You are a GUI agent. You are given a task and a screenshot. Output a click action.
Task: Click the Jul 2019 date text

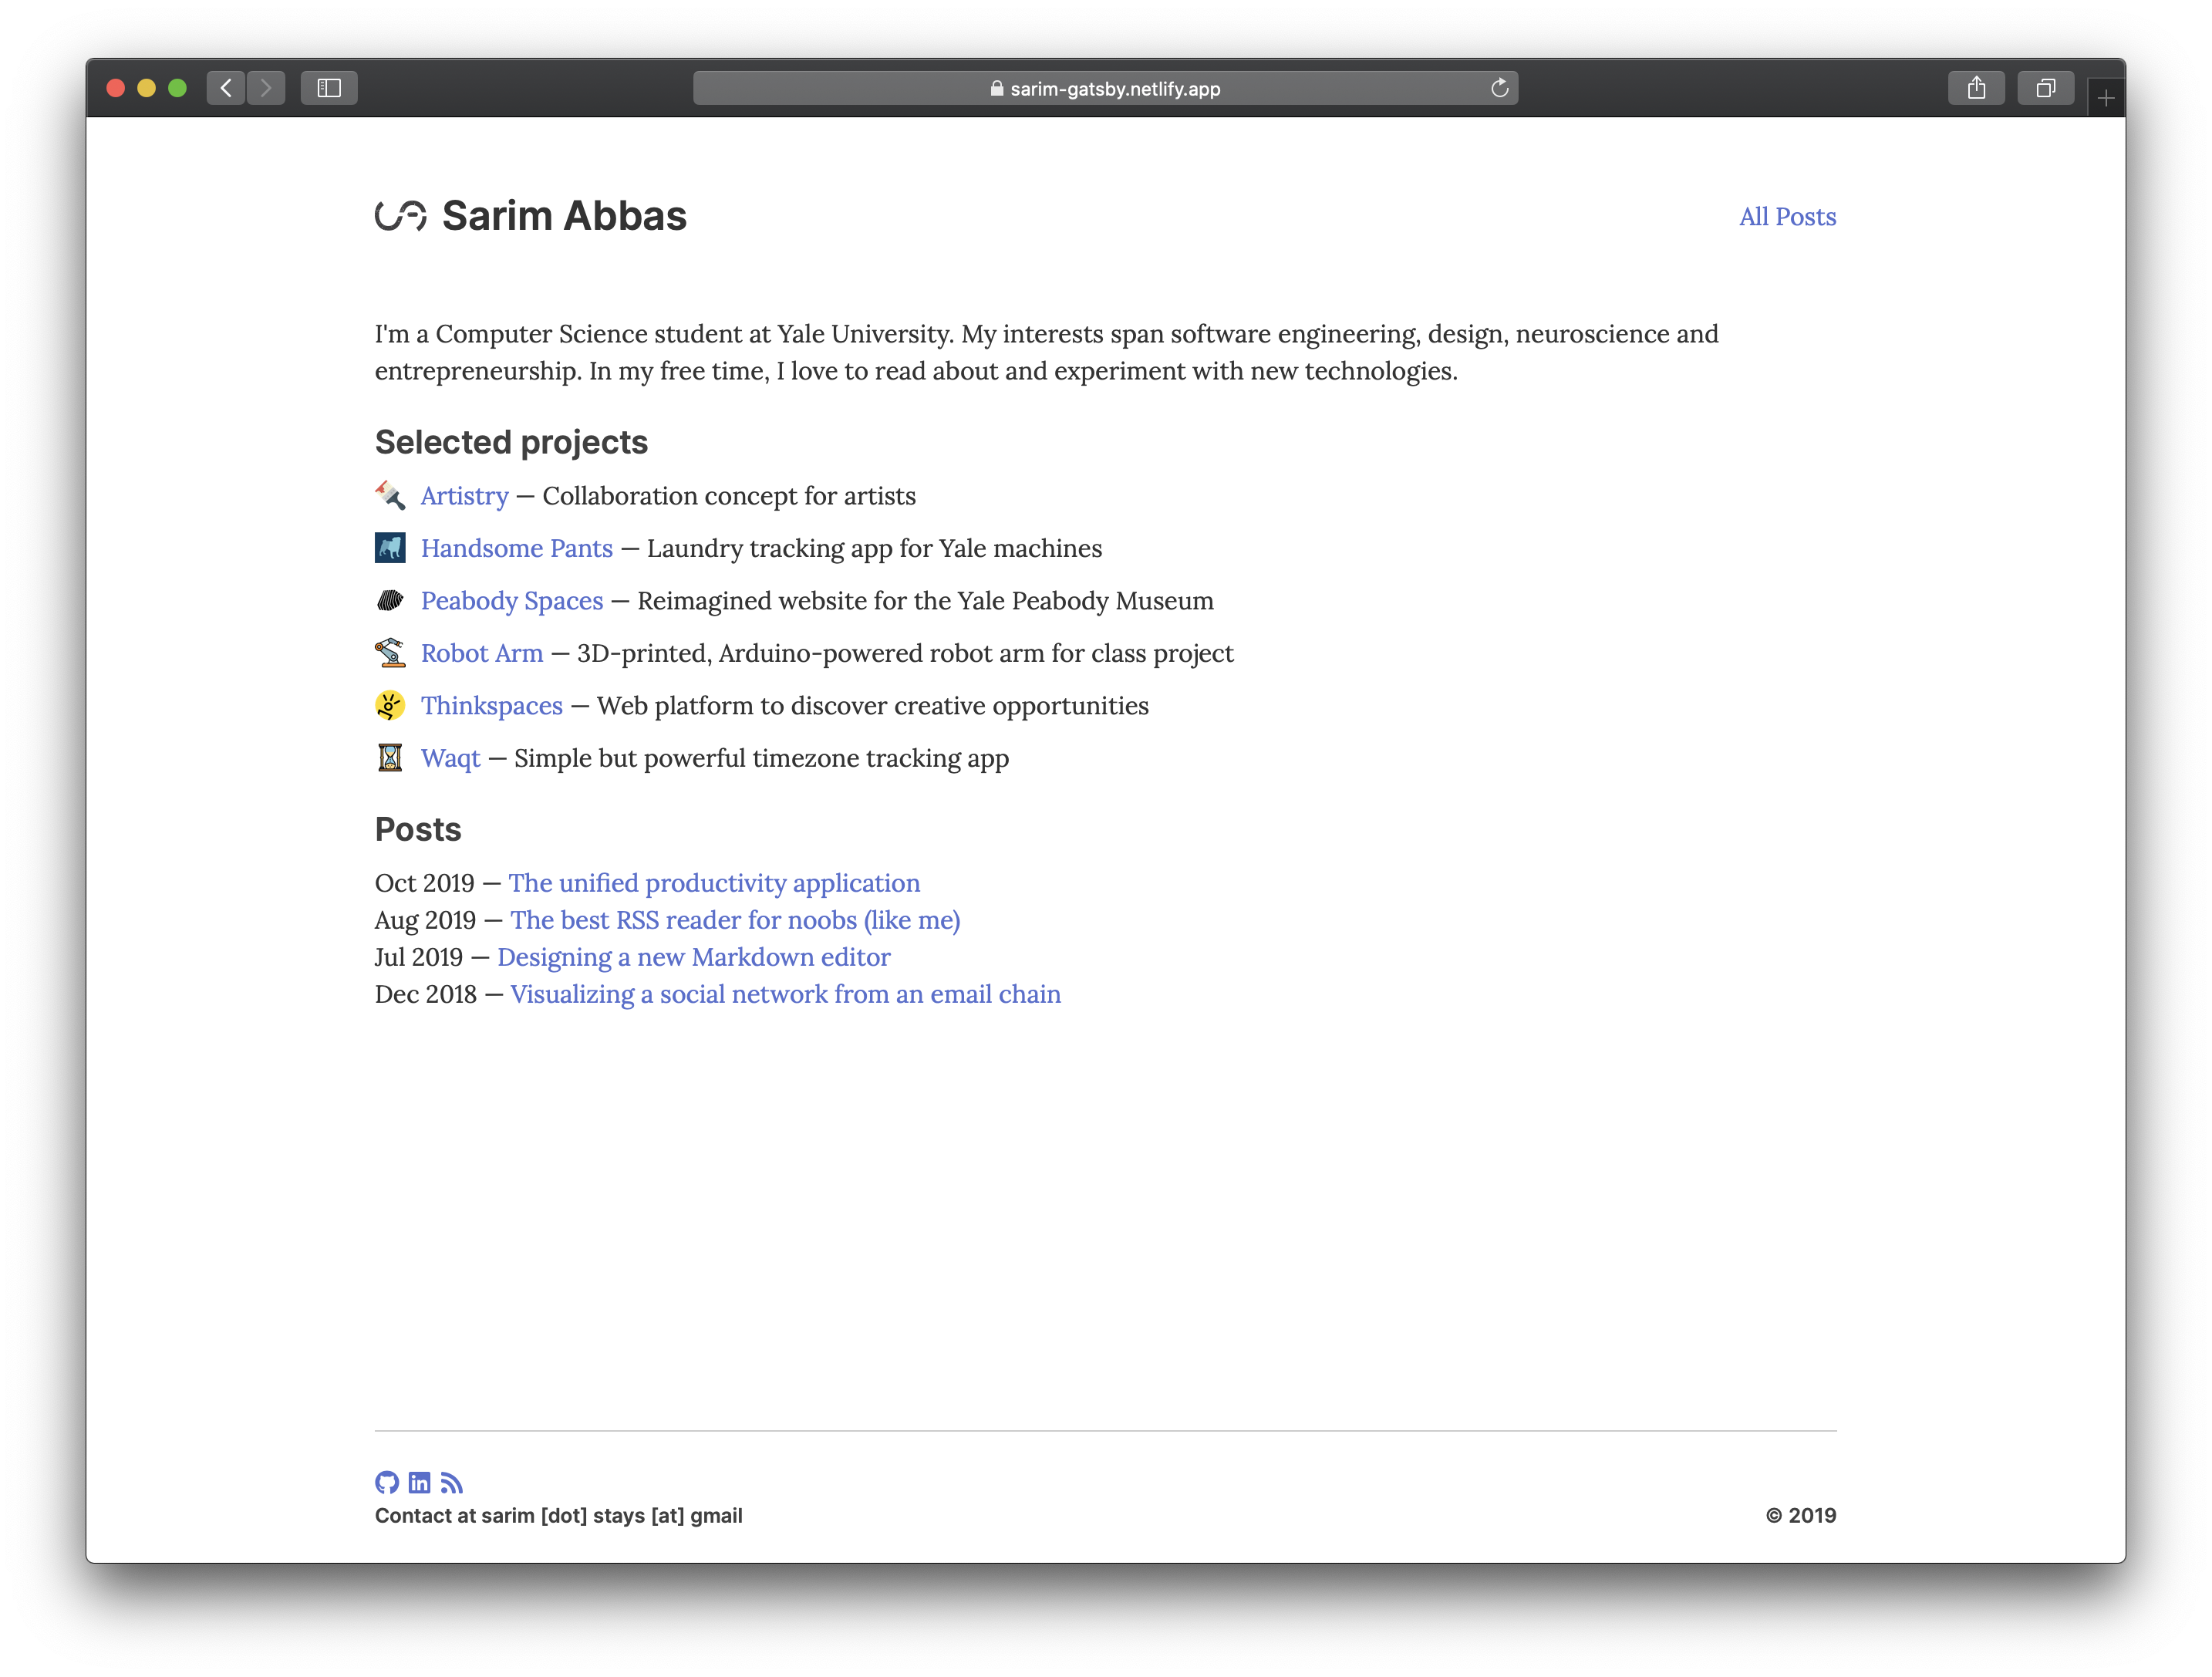[418, 957]
